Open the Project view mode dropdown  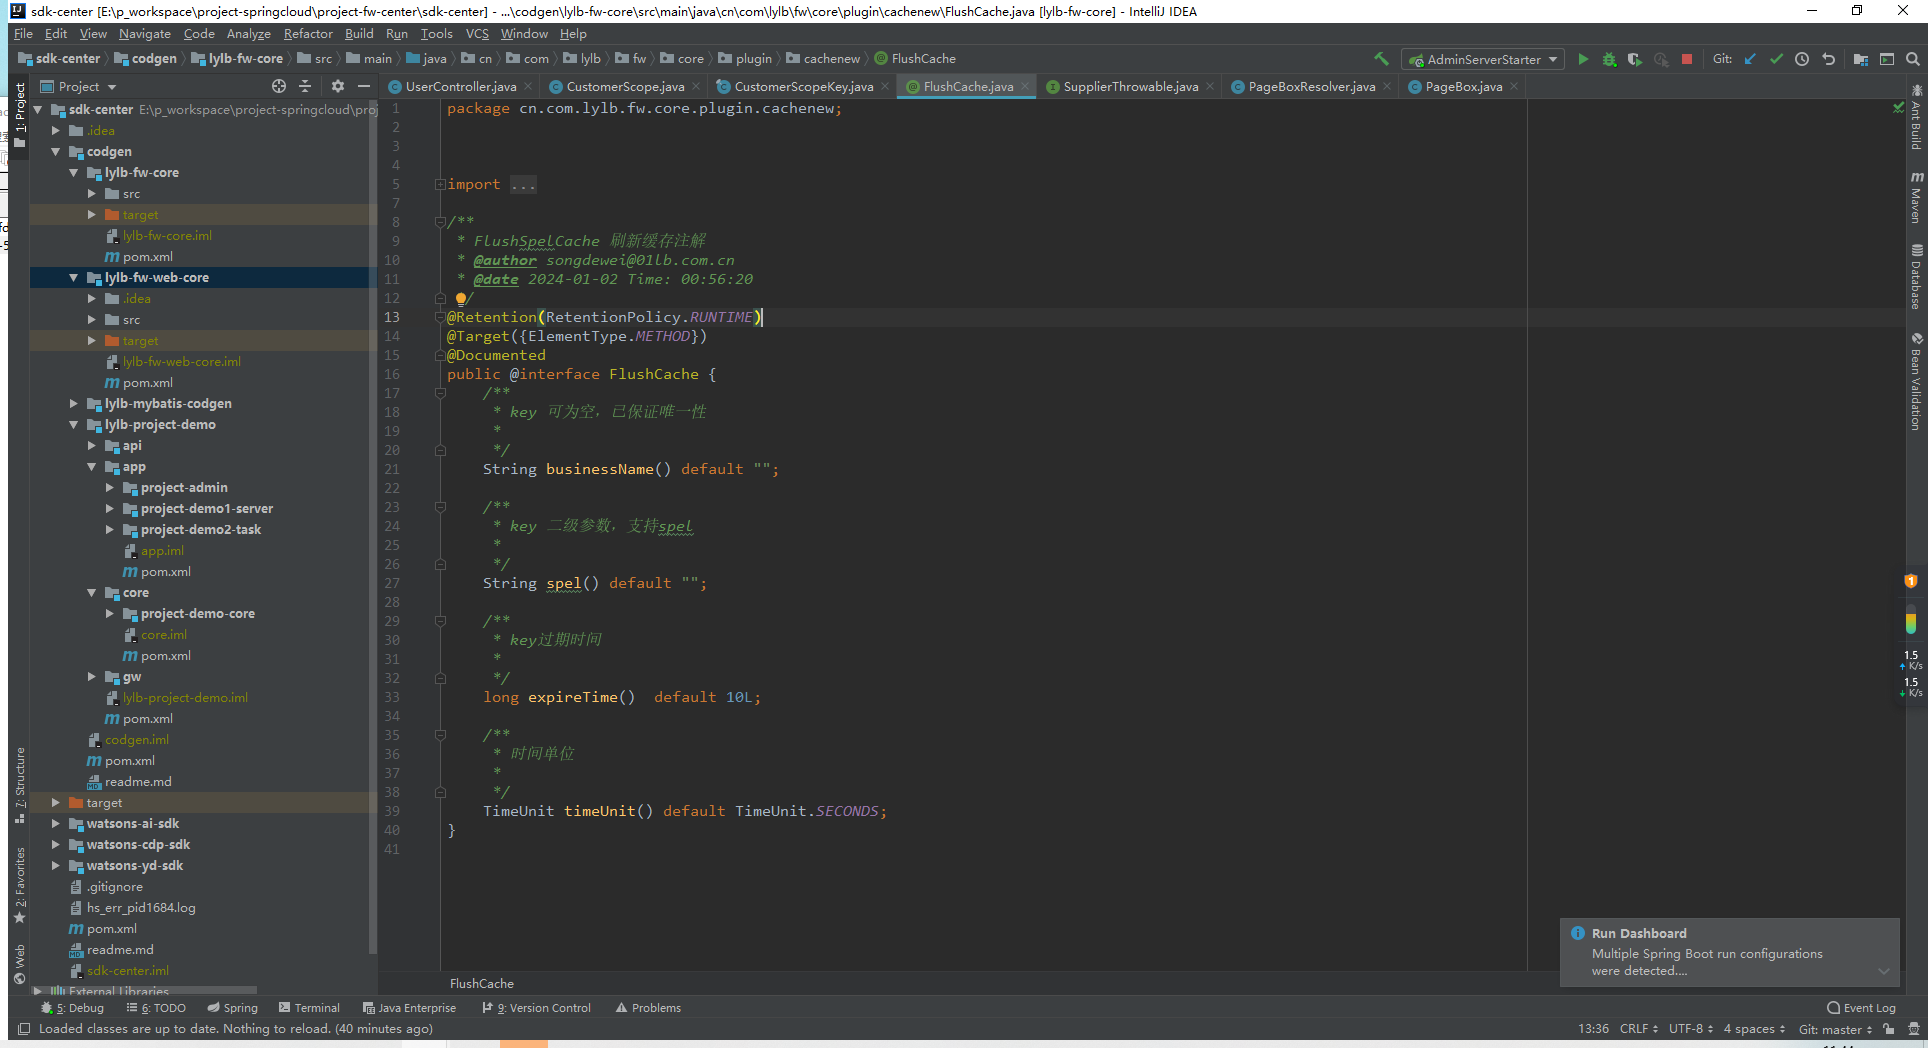pos(79,86)
